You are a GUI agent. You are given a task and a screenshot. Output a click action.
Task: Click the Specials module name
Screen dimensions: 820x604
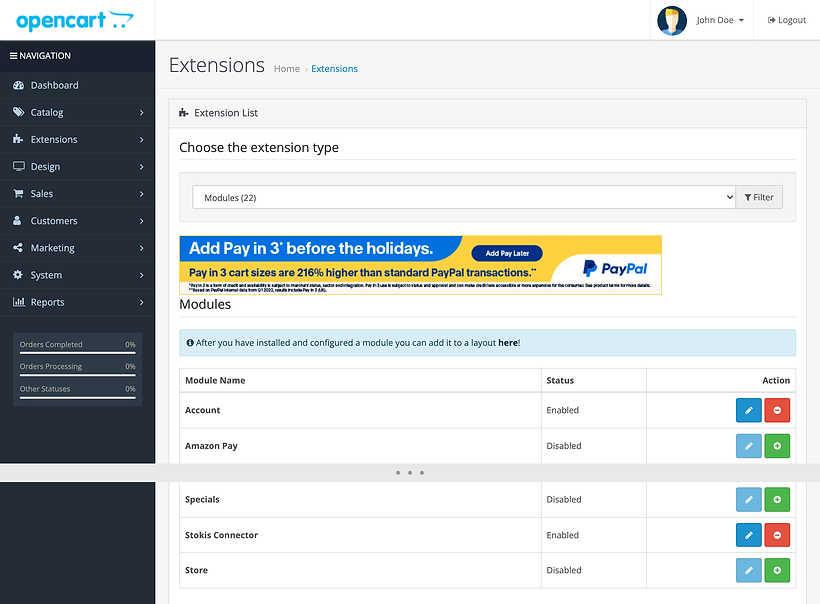pyautogui.click(x=202, y=499)
